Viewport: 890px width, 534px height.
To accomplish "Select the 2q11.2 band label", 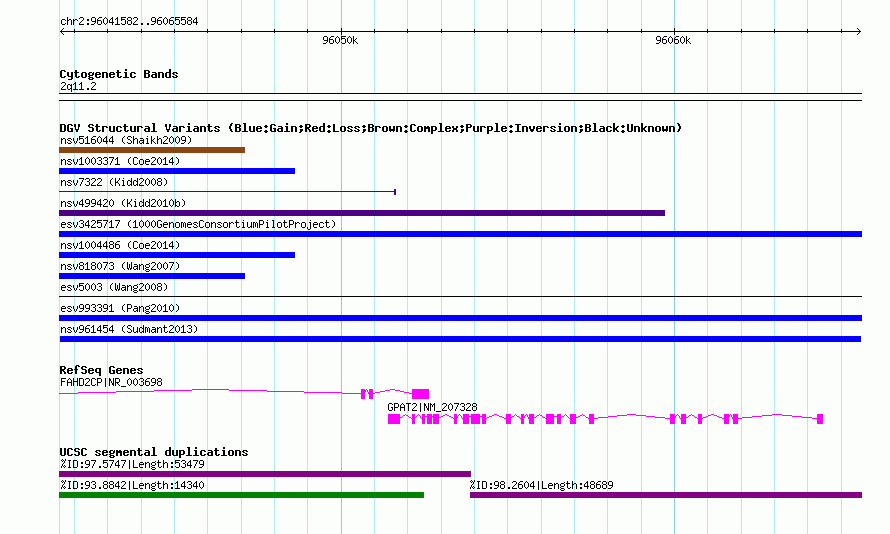I will click(78, 86).
